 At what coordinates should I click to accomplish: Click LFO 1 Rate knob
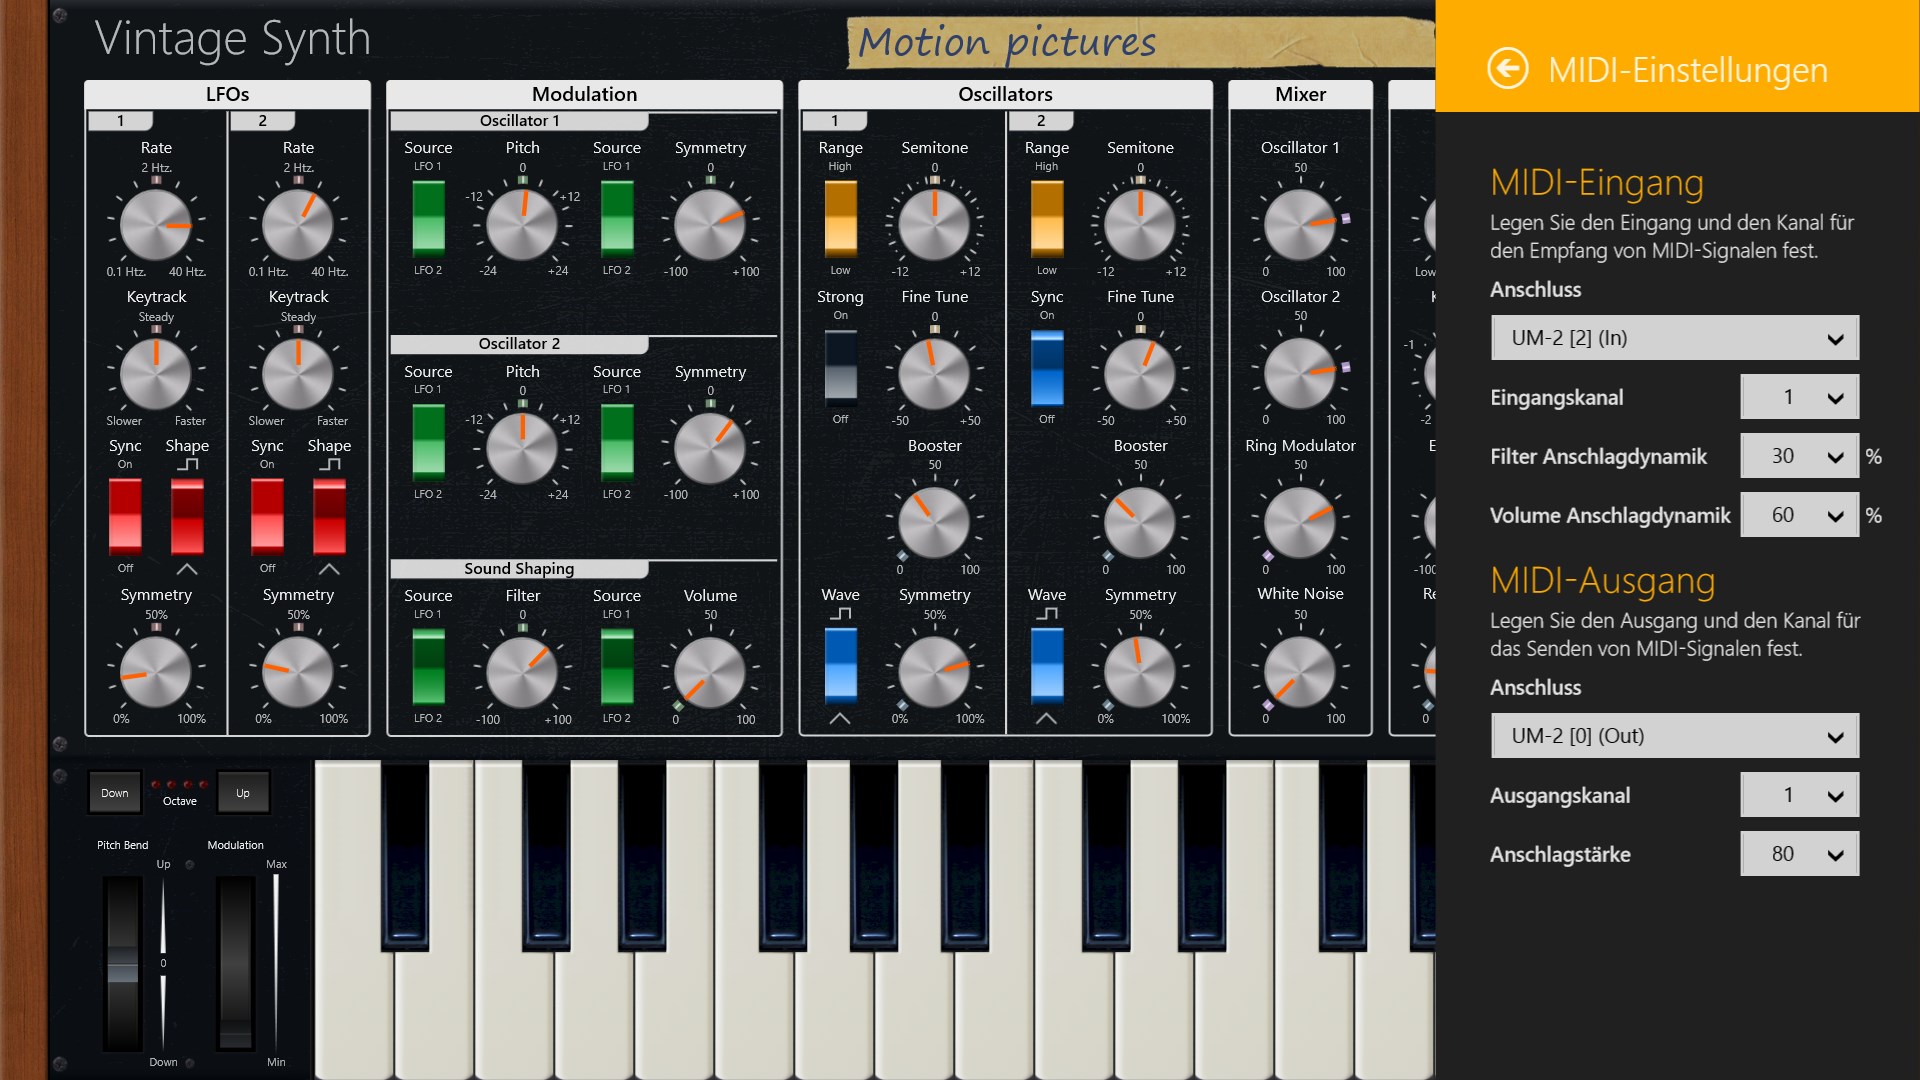coord(156,225)
